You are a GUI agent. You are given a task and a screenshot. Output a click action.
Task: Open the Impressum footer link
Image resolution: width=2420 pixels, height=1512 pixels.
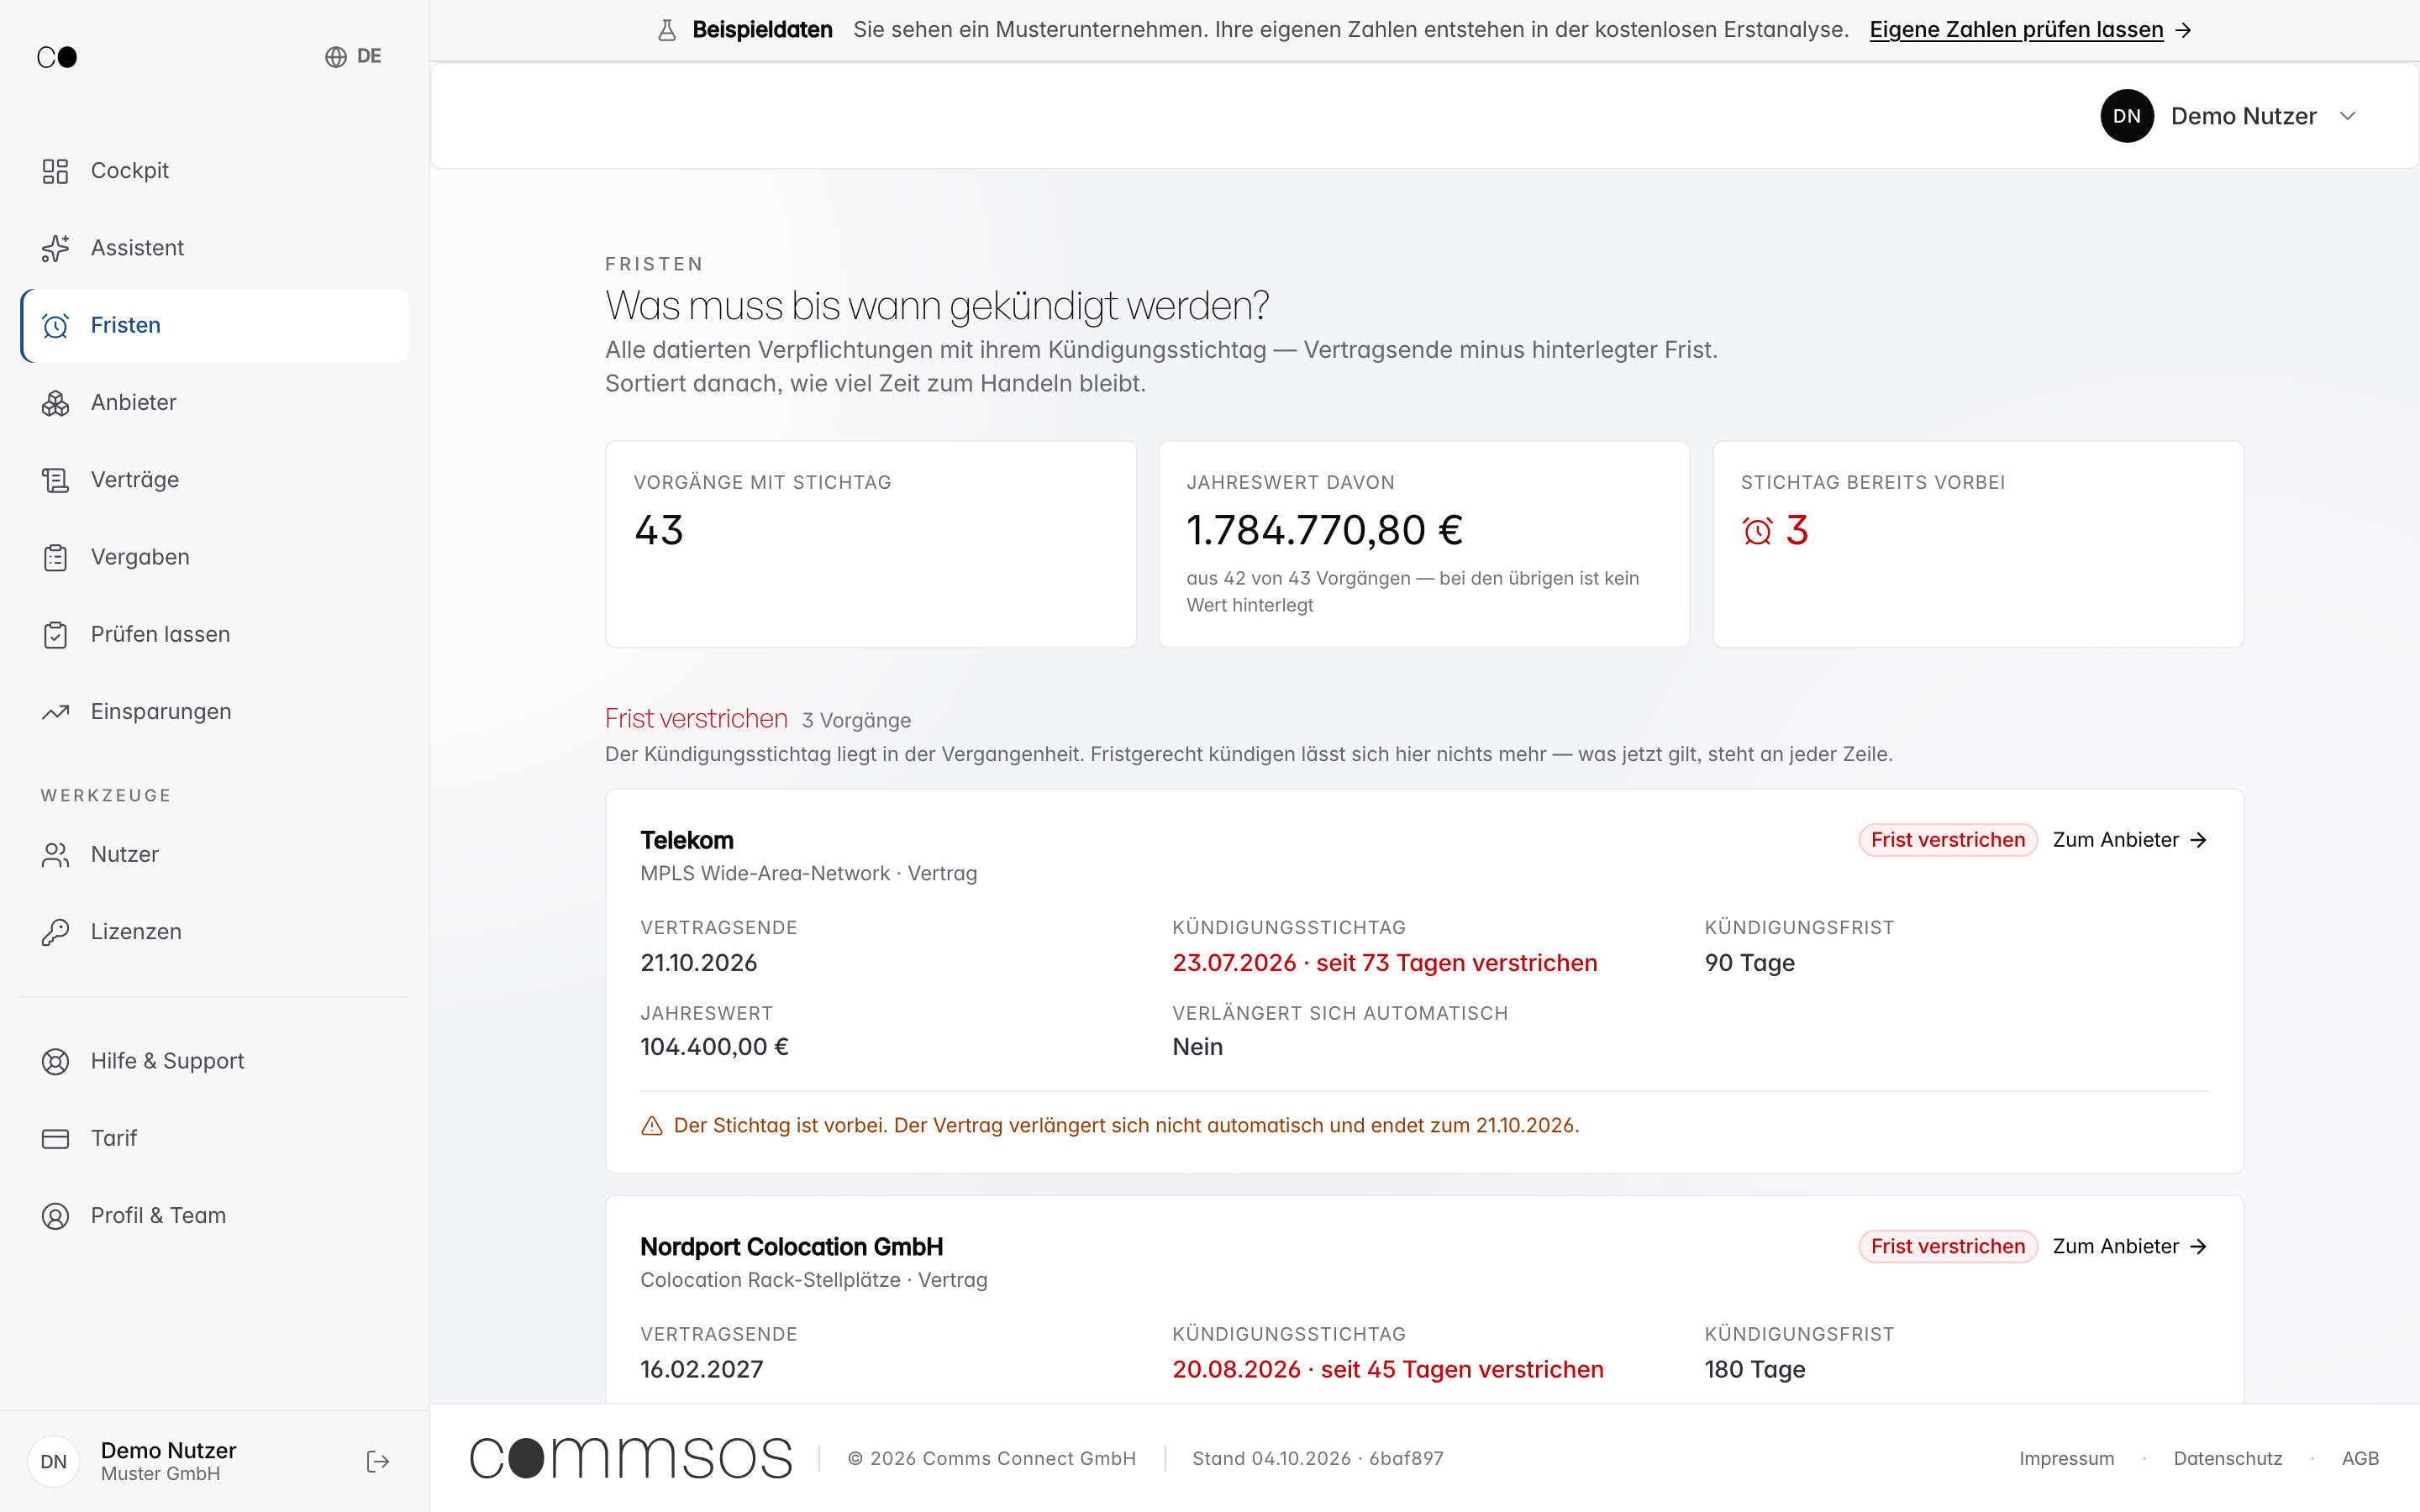(2066, 1459)
